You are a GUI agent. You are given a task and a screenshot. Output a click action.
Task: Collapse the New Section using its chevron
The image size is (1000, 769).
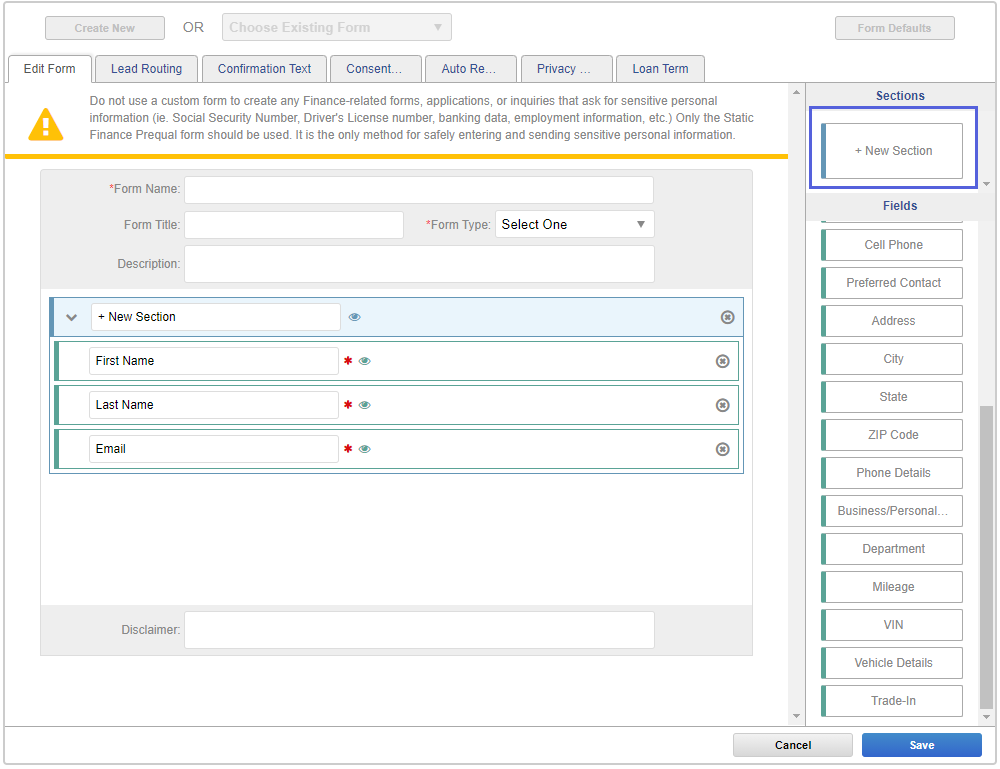pyautogui.click(x=70, y=316)
